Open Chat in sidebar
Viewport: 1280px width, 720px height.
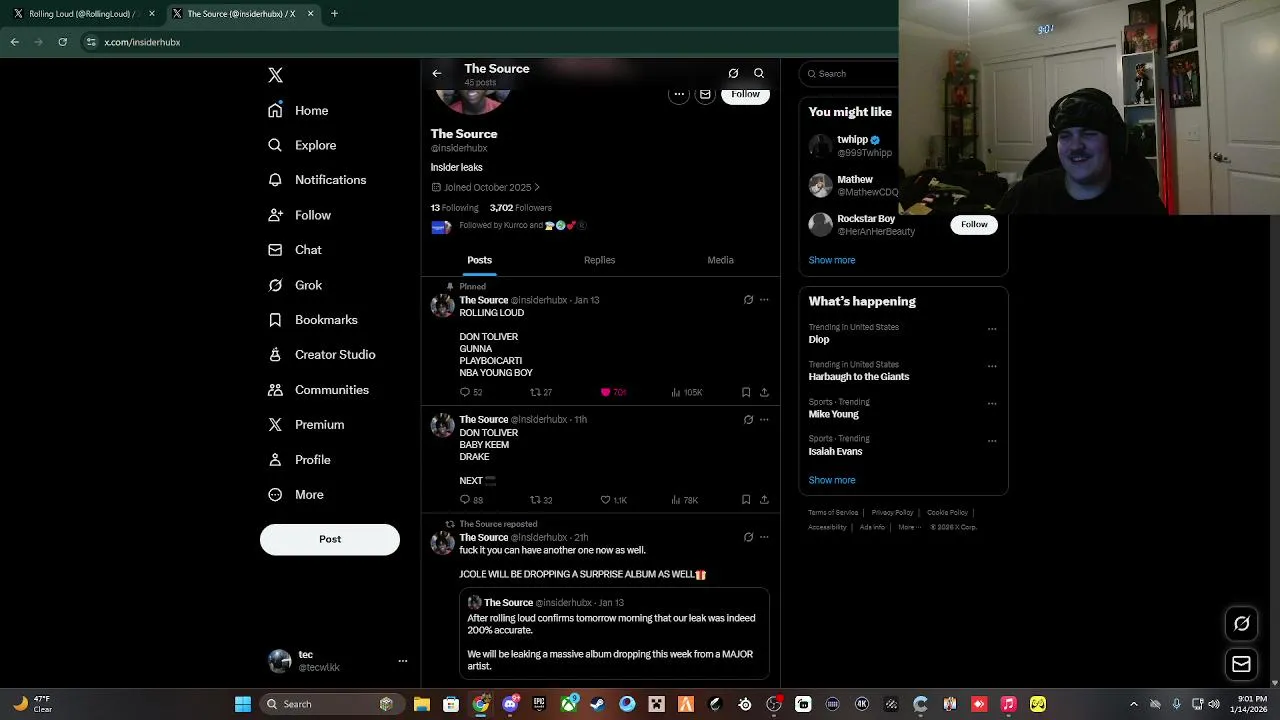(295, 250)
